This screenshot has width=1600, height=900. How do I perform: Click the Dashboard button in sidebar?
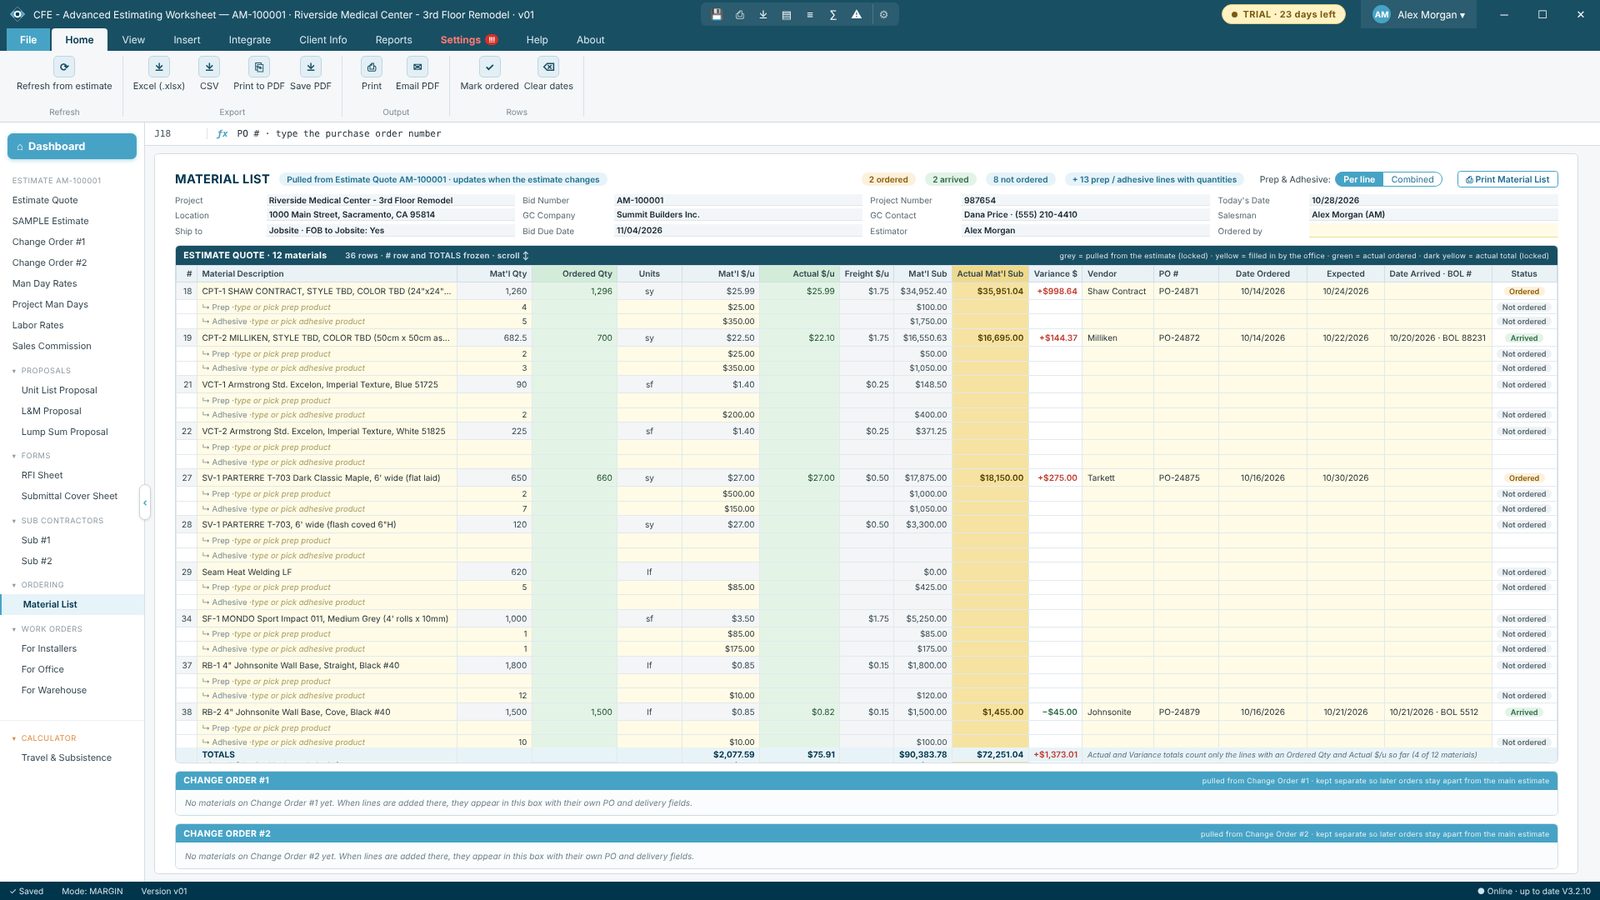(72, 146)
